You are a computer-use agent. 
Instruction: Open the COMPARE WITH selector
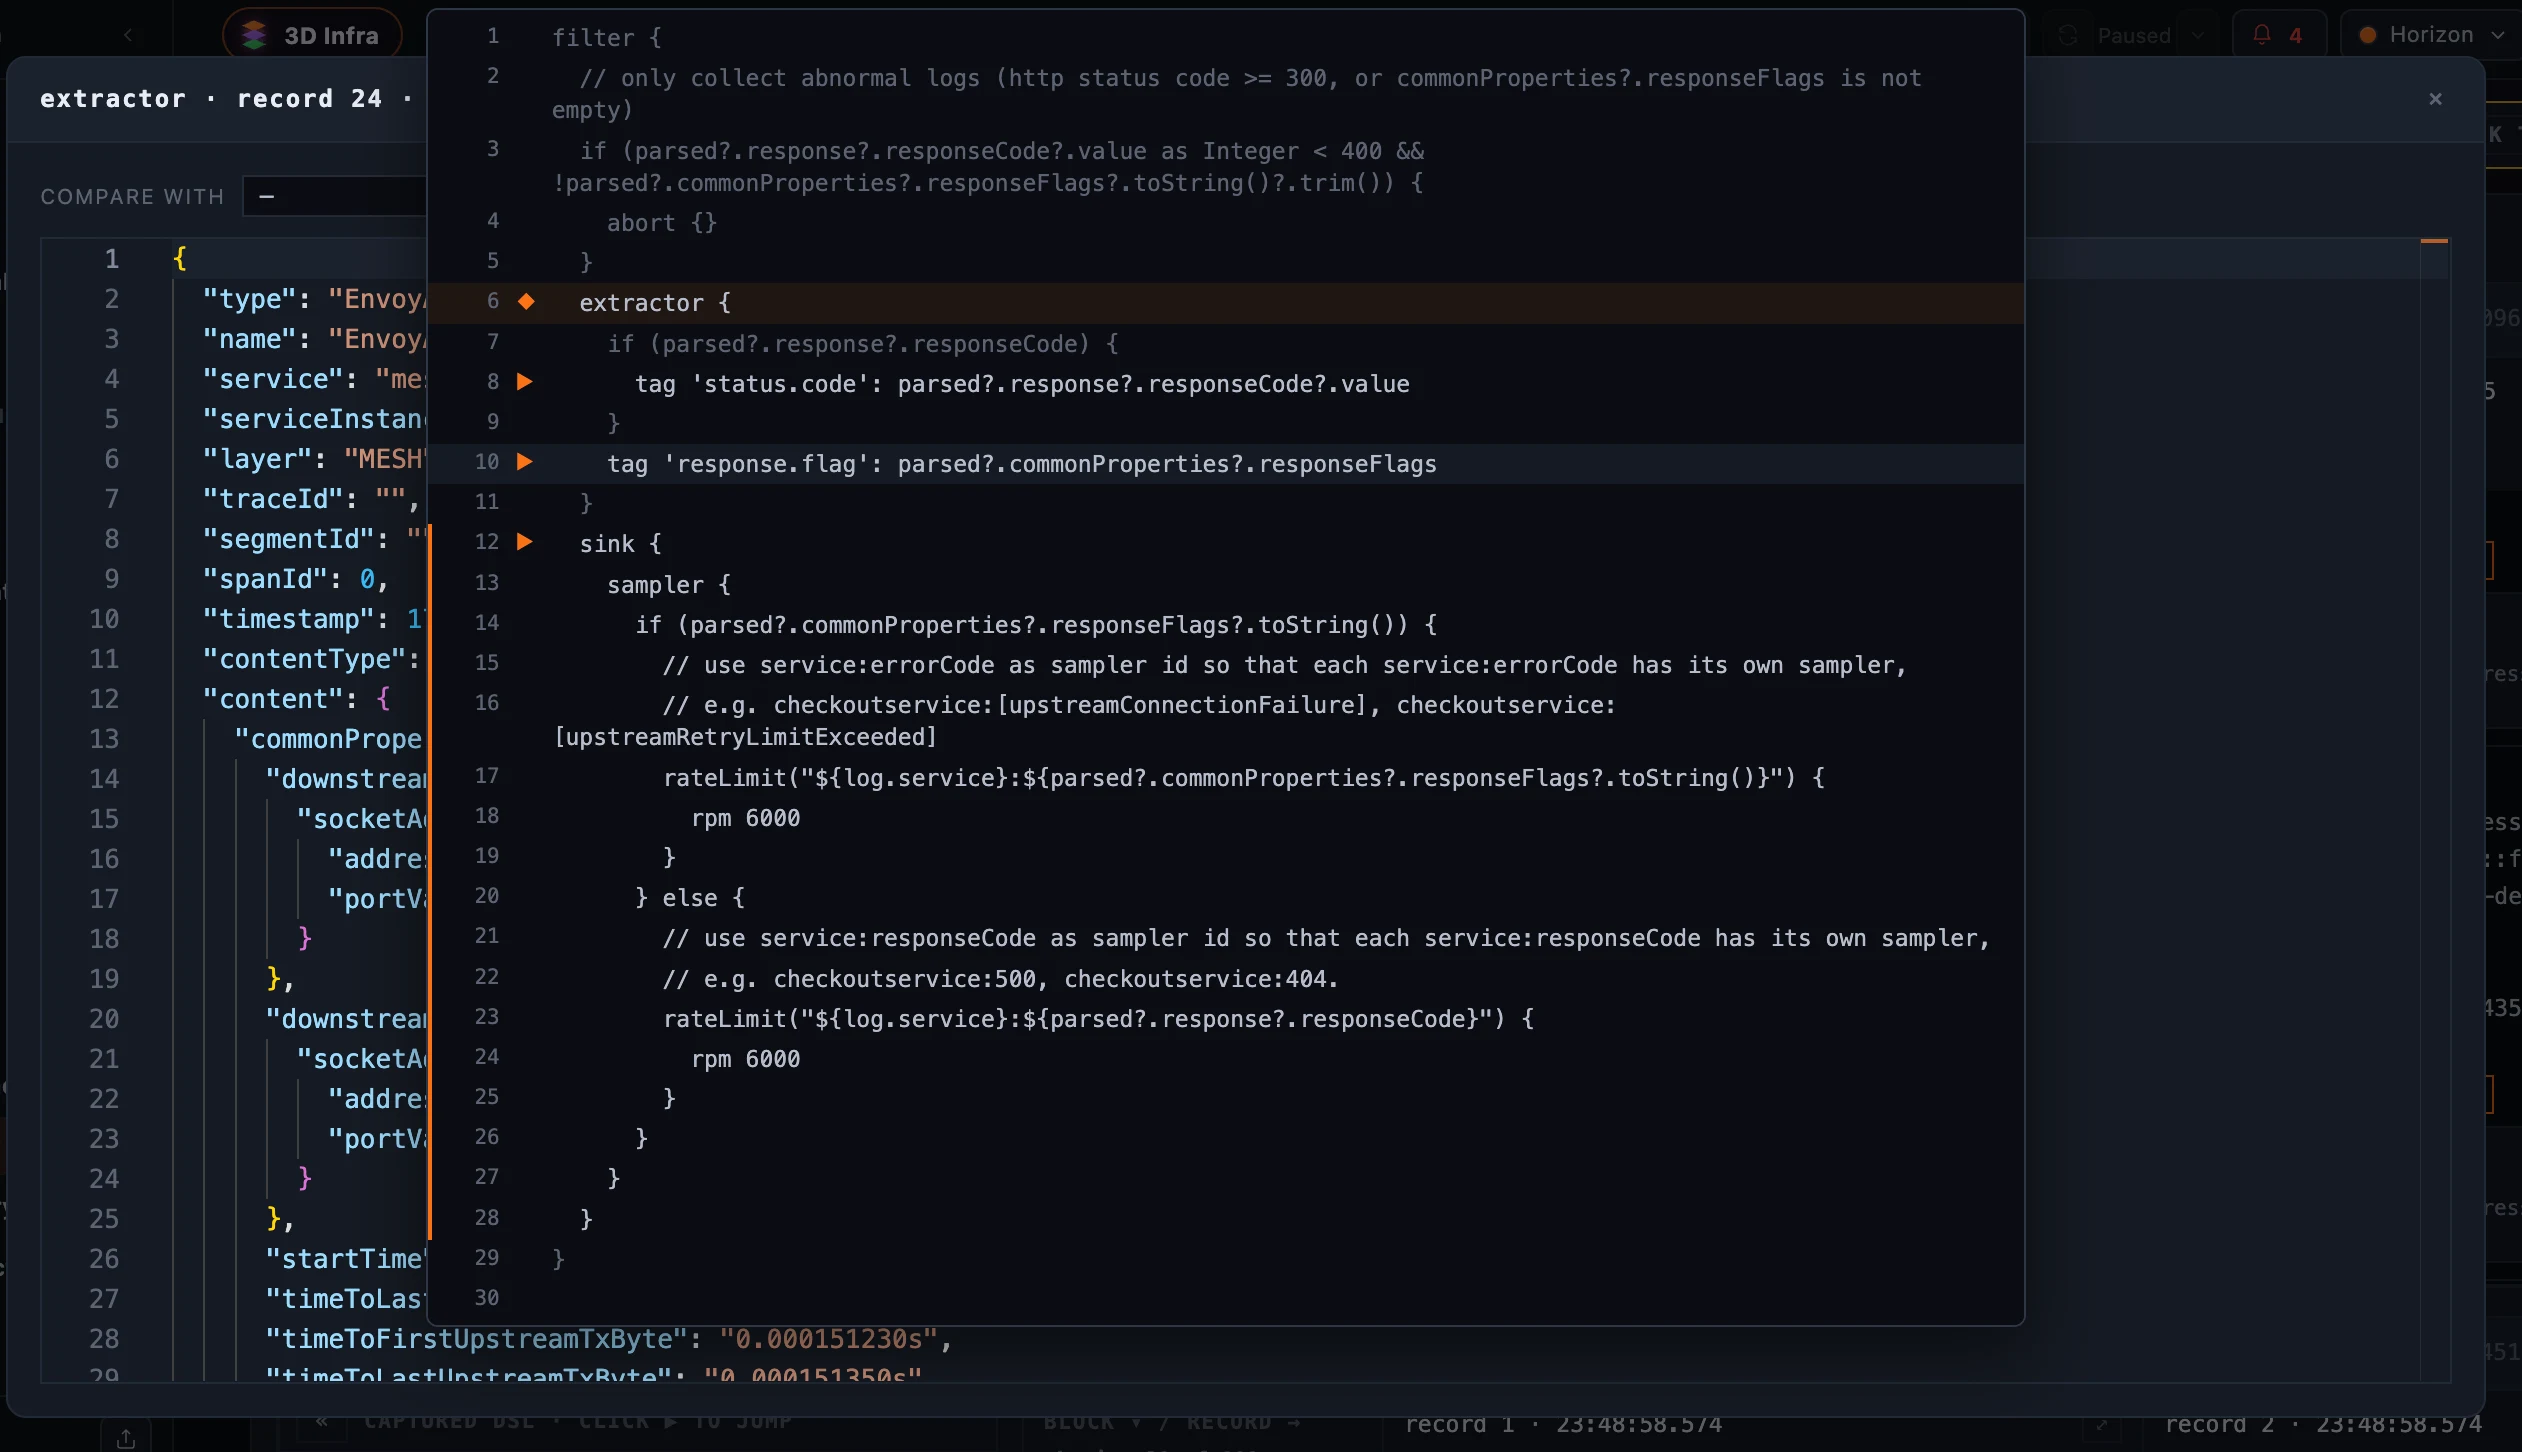[x=335, y=196]
